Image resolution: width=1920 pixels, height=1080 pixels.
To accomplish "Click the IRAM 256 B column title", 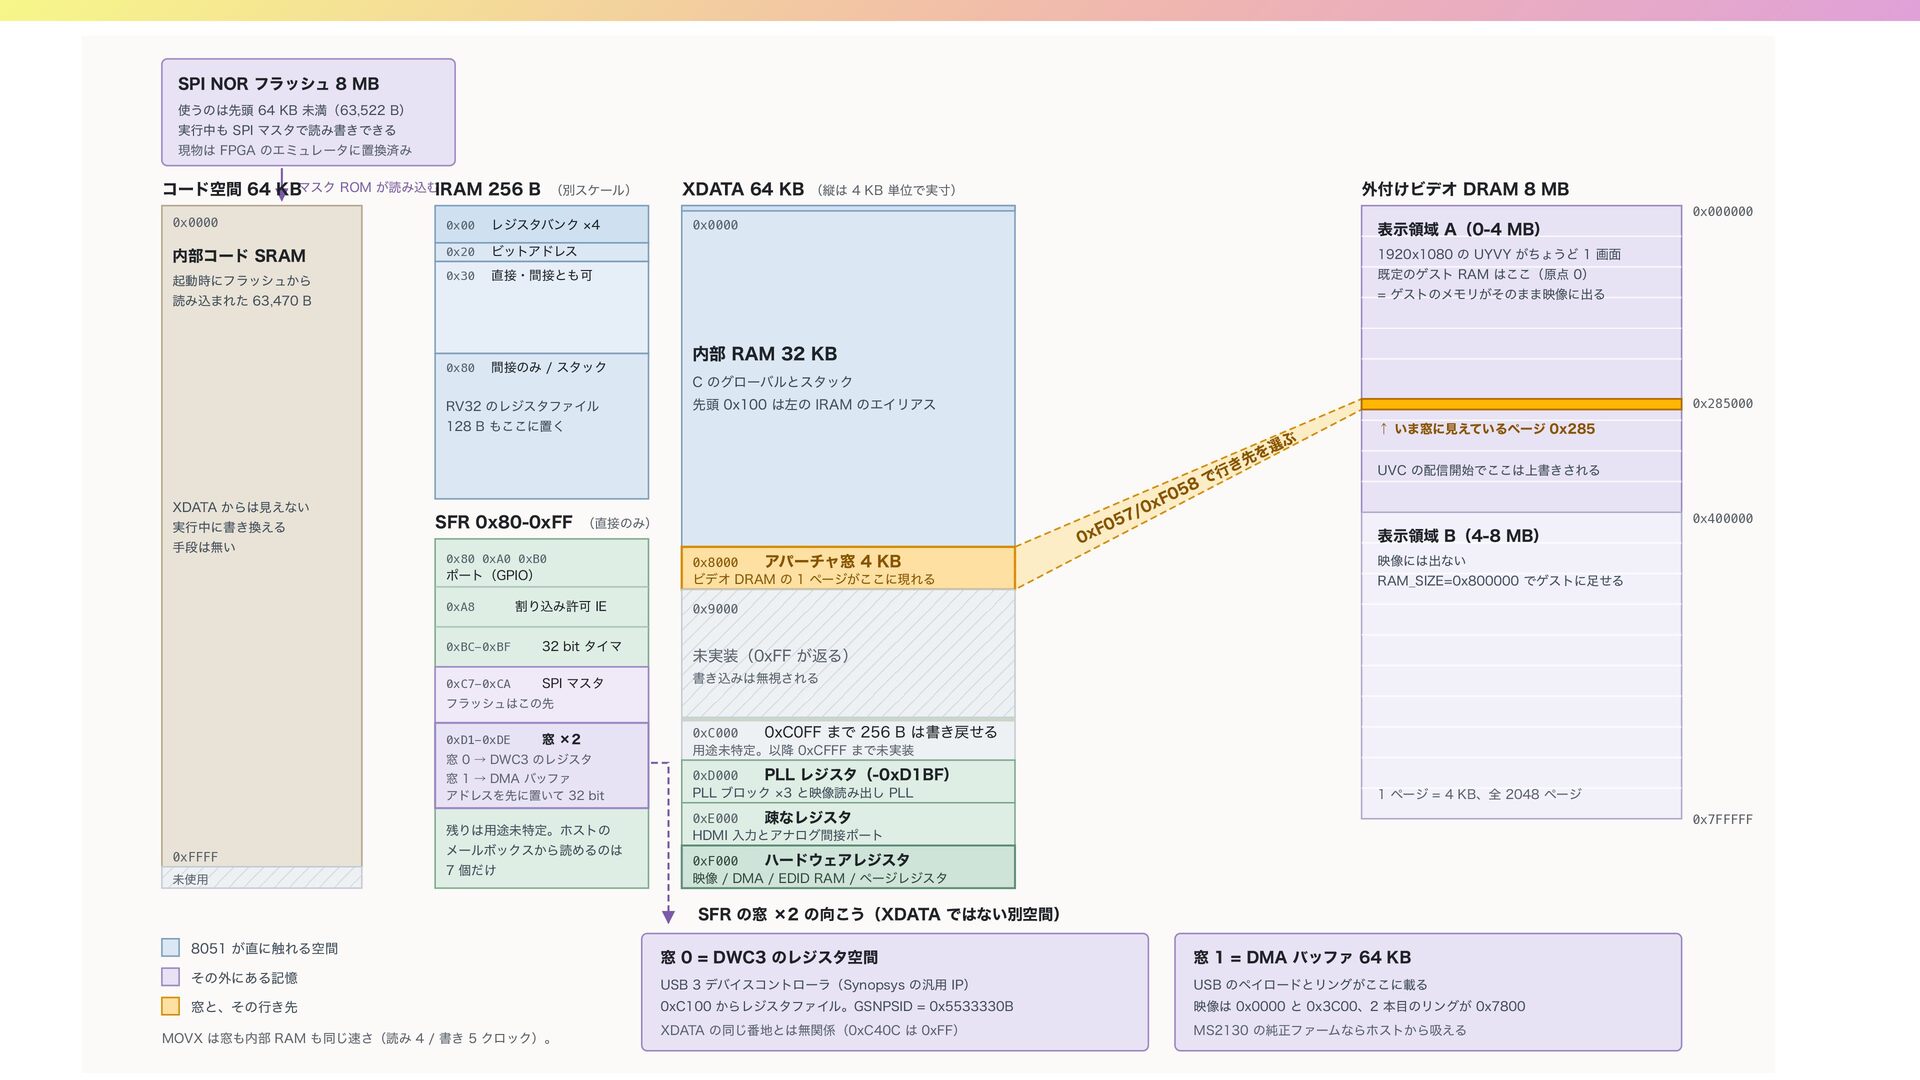I will (488, 189).
